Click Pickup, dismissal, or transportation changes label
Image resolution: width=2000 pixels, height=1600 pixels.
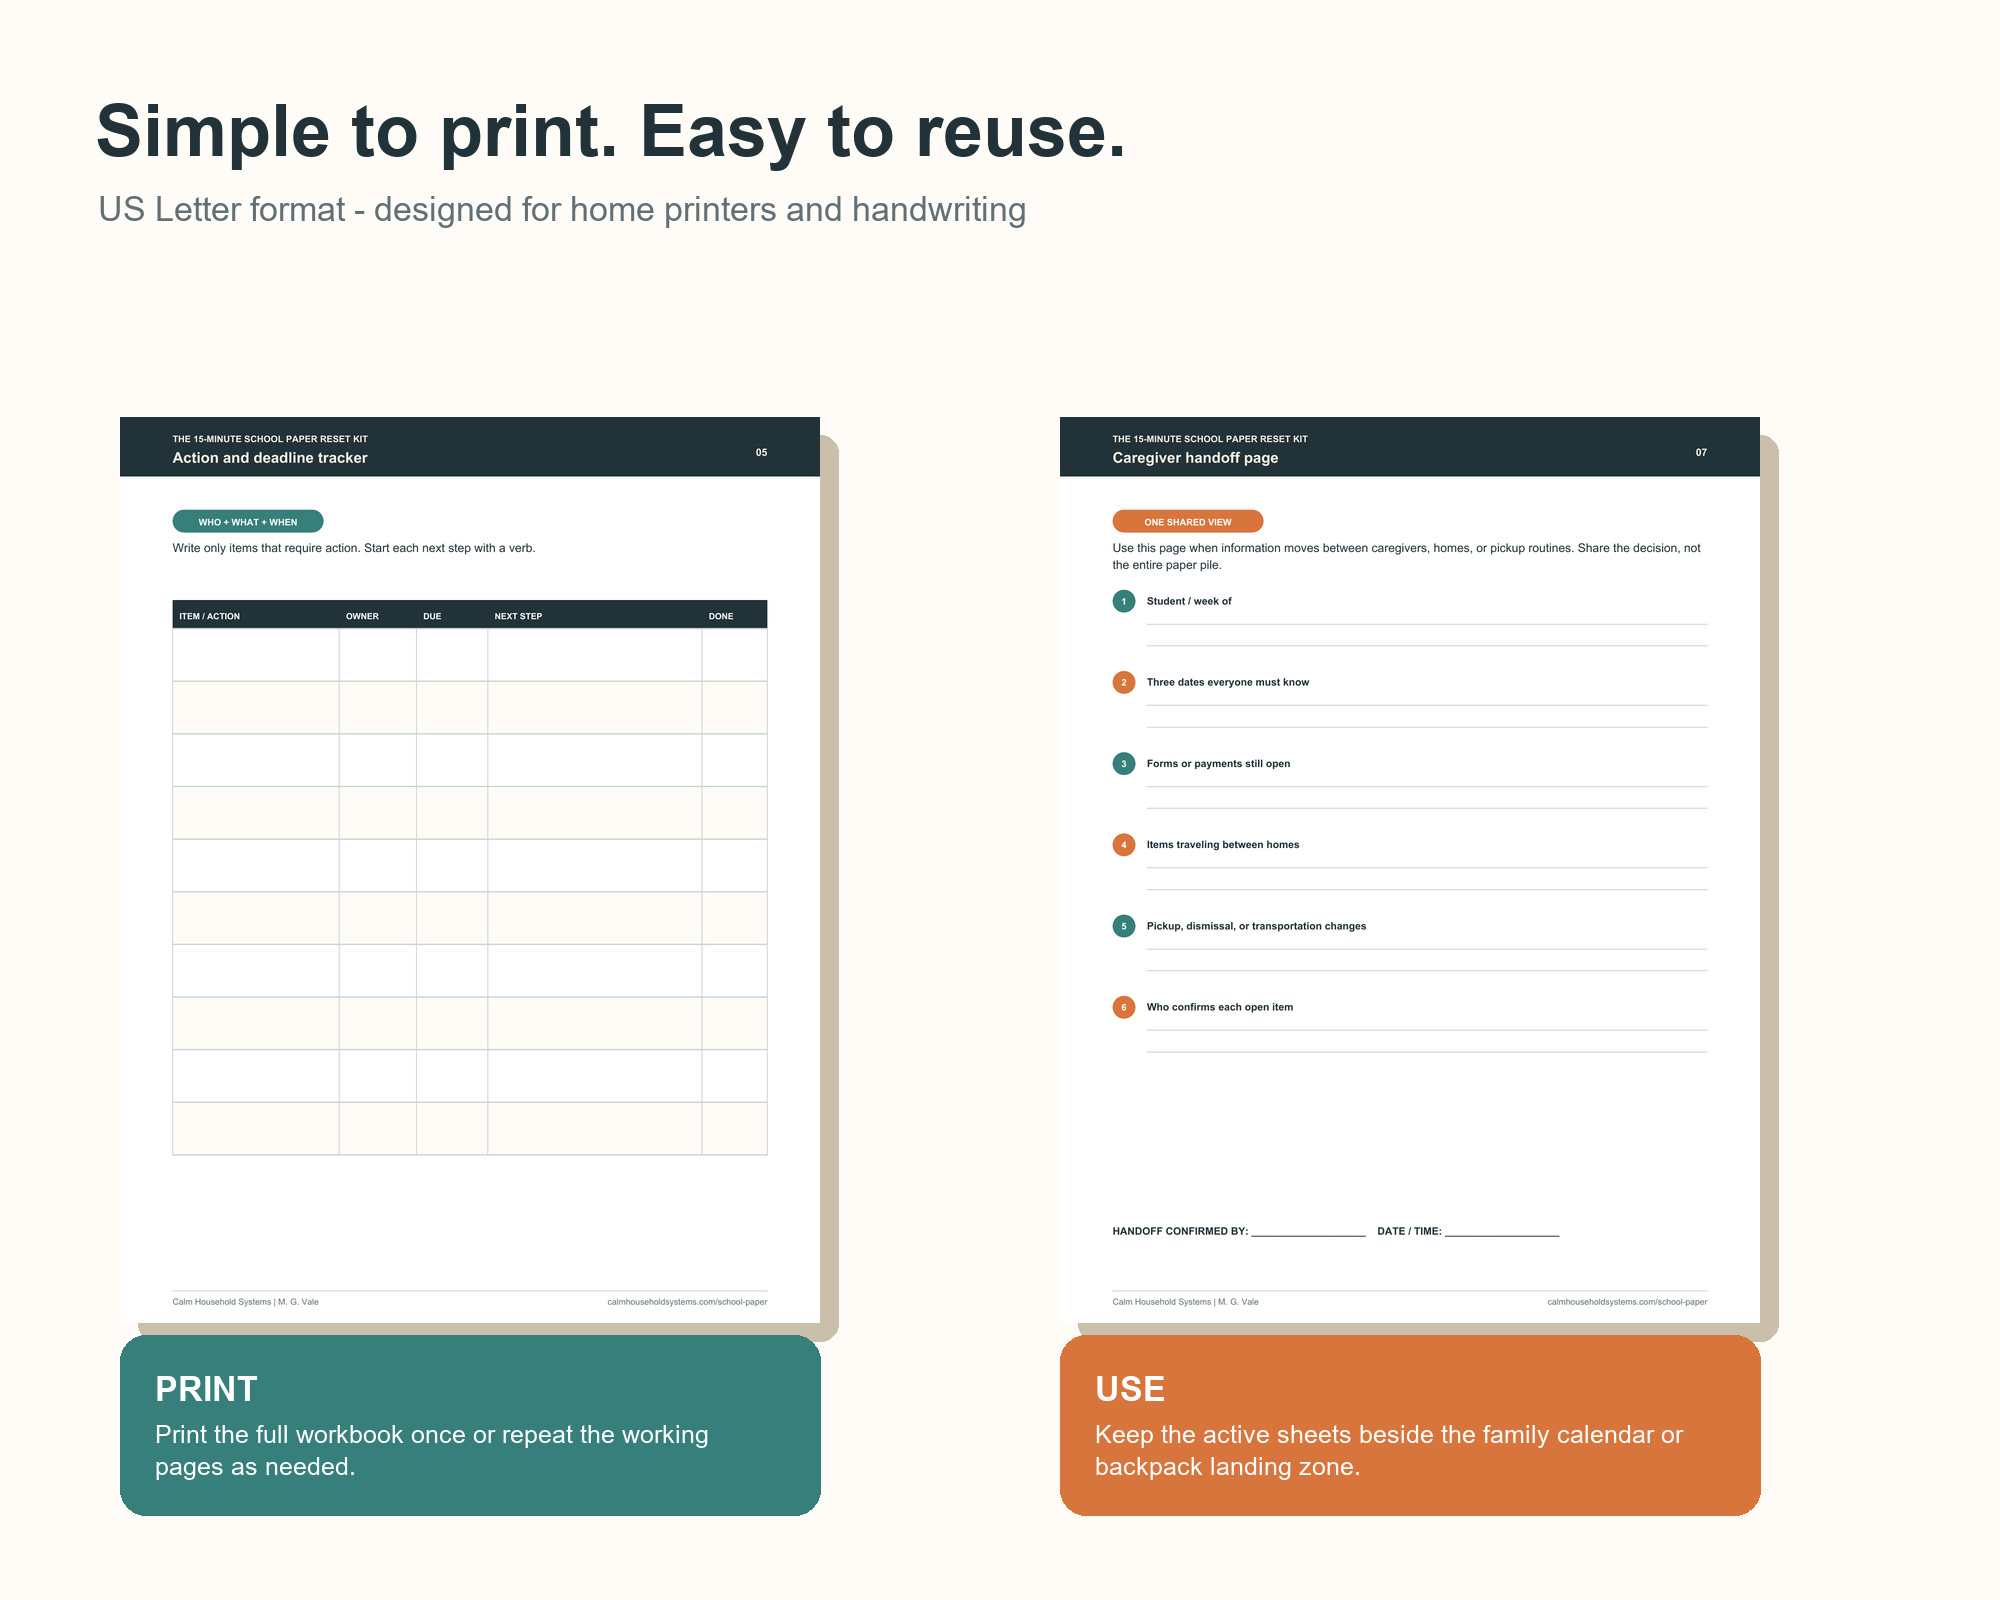1256,926
